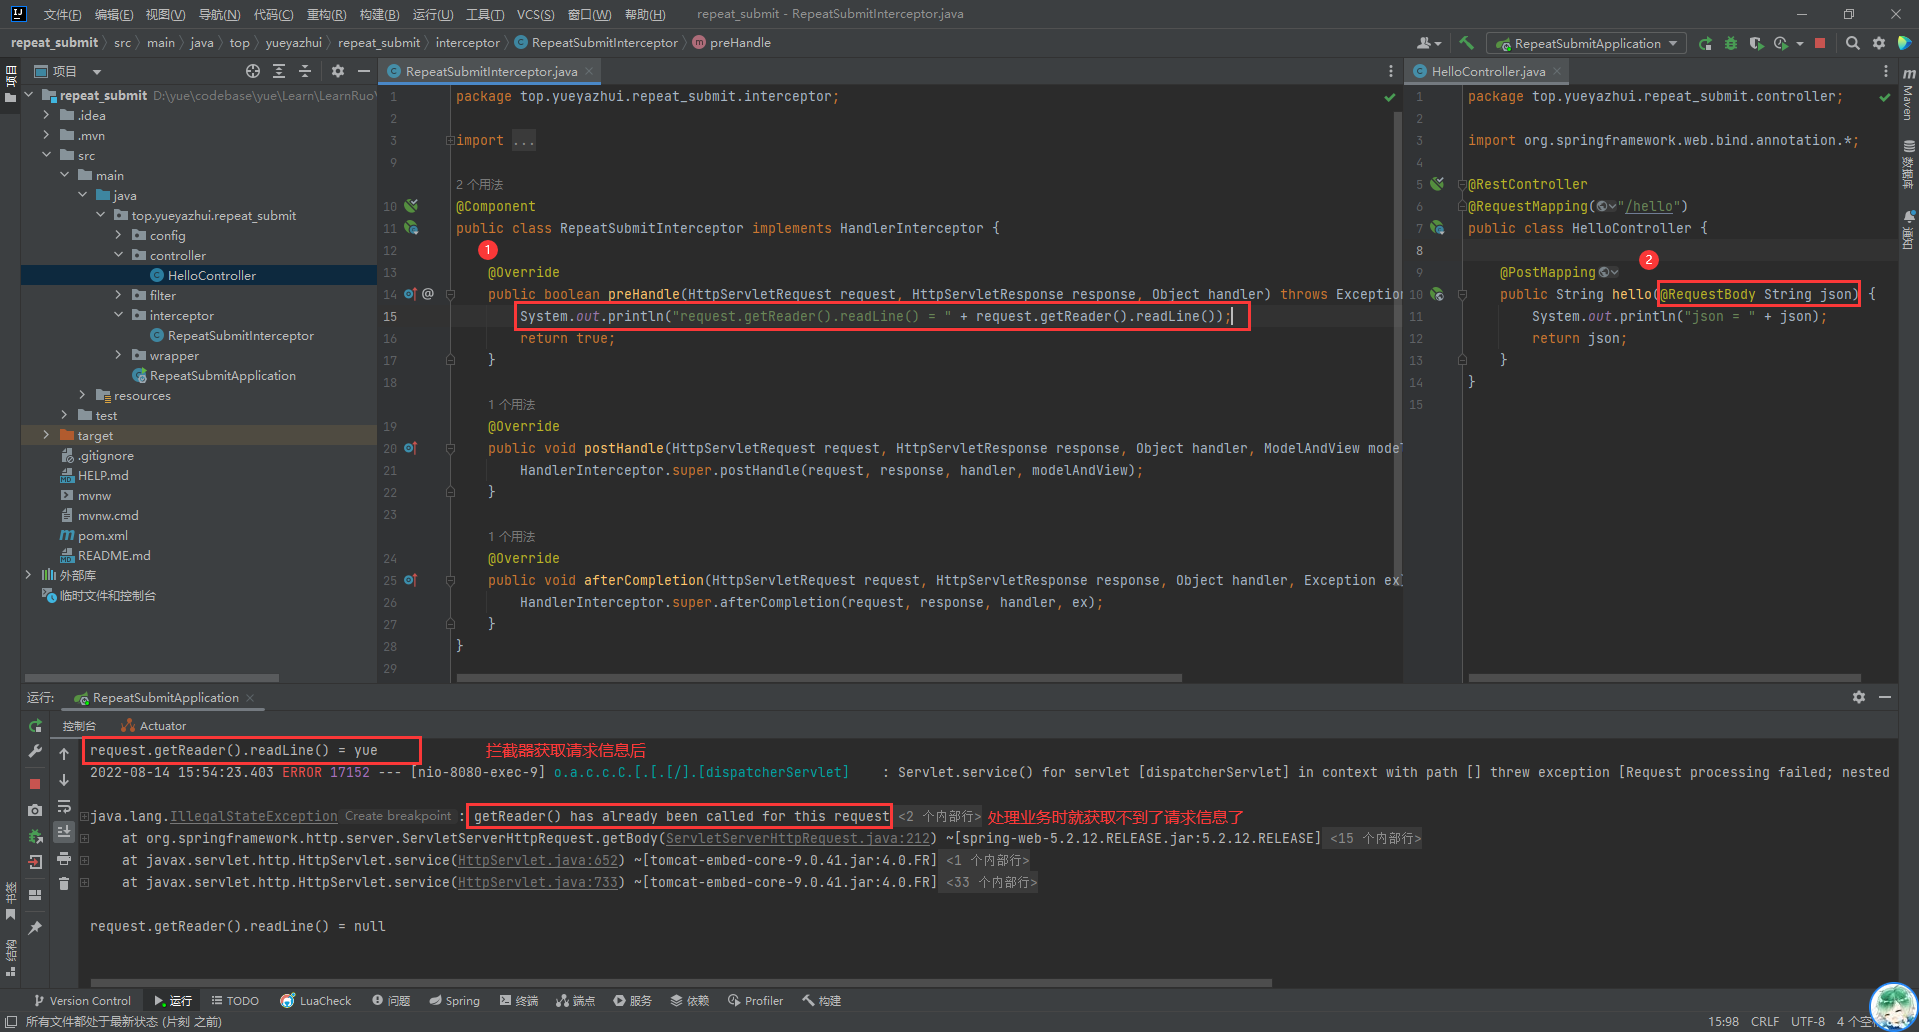1919x1032 pixels.
Task: Open the run configuration dropdown RepeatSubmitApplication
Action: (1587, 43)
